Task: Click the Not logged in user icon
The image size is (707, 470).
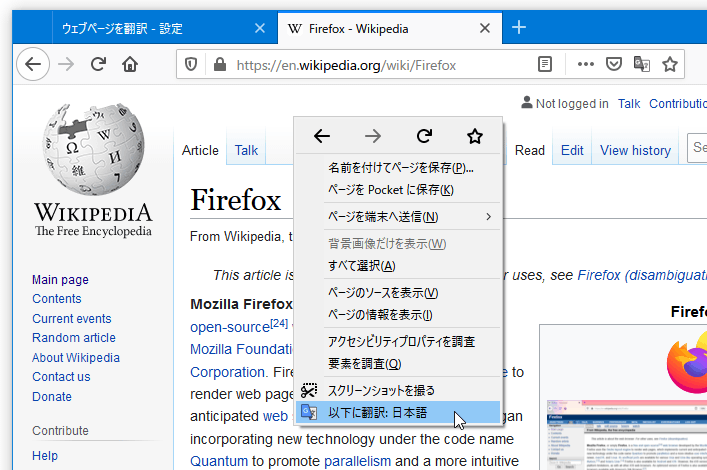Action: [x=527, y=102]
